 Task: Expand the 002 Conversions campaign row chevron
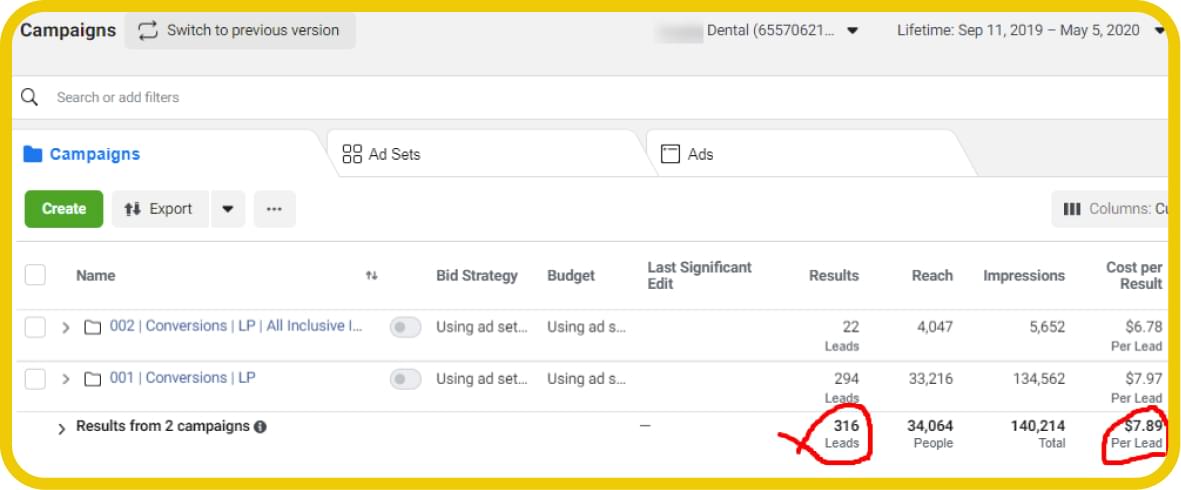[66, 327]
